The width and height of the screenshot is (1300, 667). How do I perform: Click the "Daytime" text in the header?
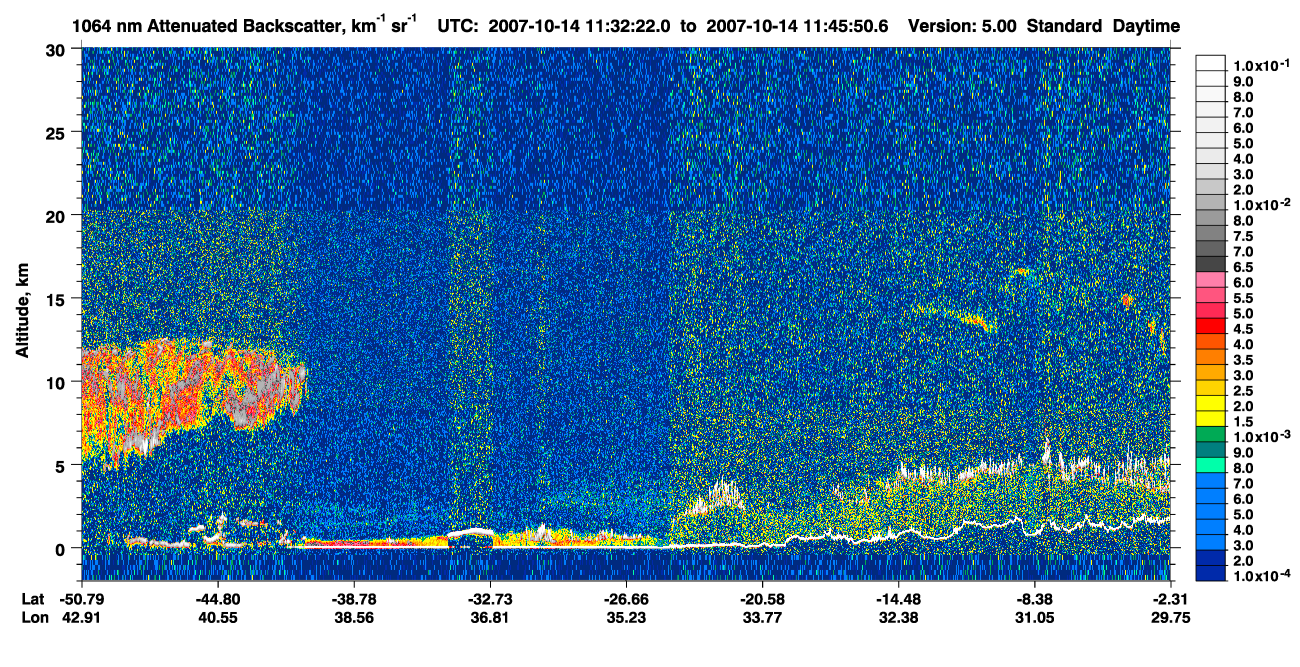(1146, 25)
